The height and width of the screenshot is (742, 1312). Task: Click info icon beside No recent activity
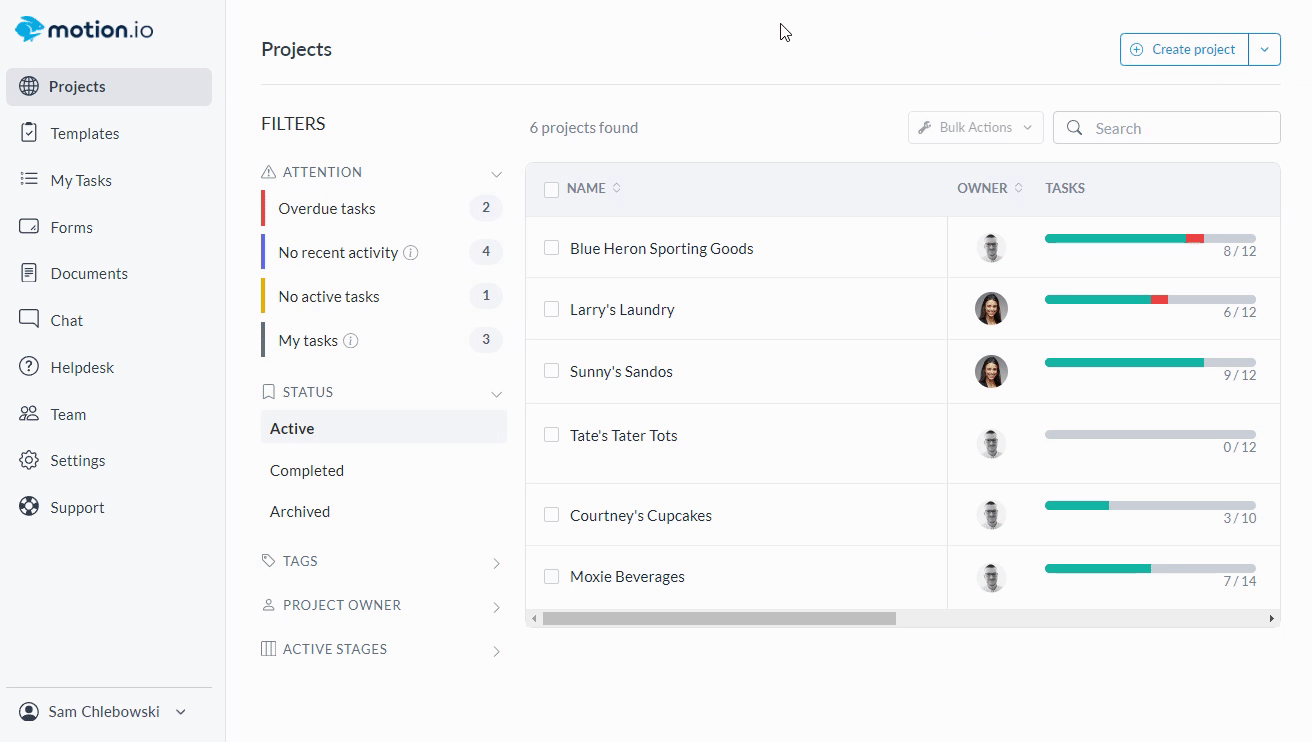tap(410, 253)
